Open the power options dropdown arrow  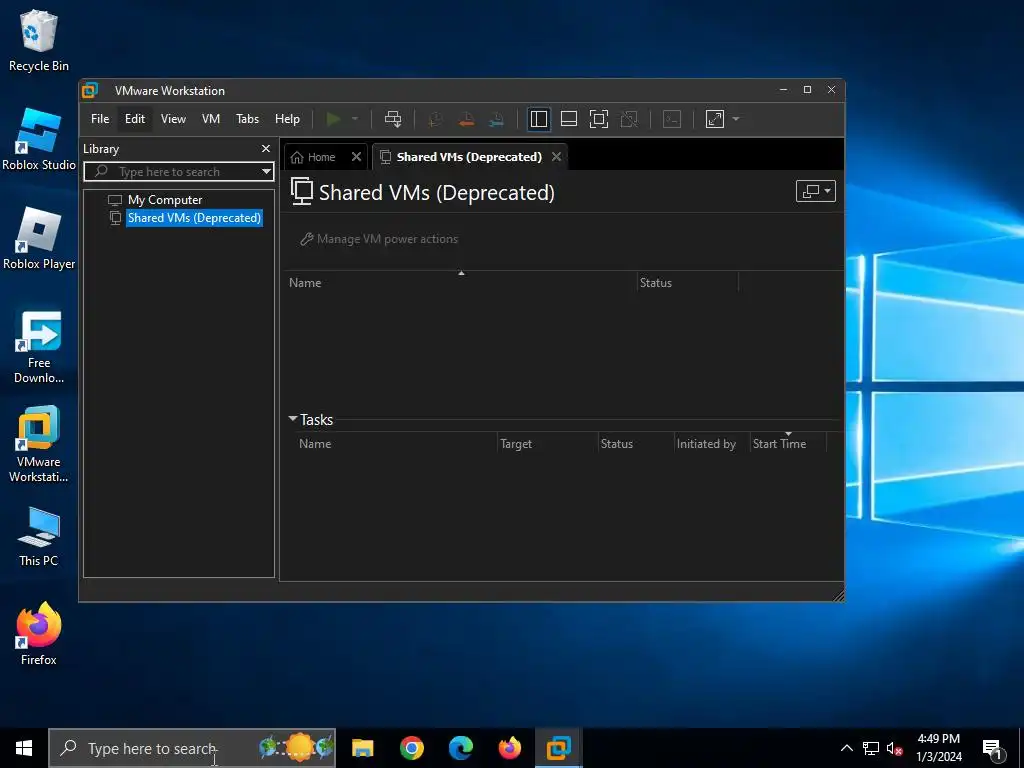355,119
